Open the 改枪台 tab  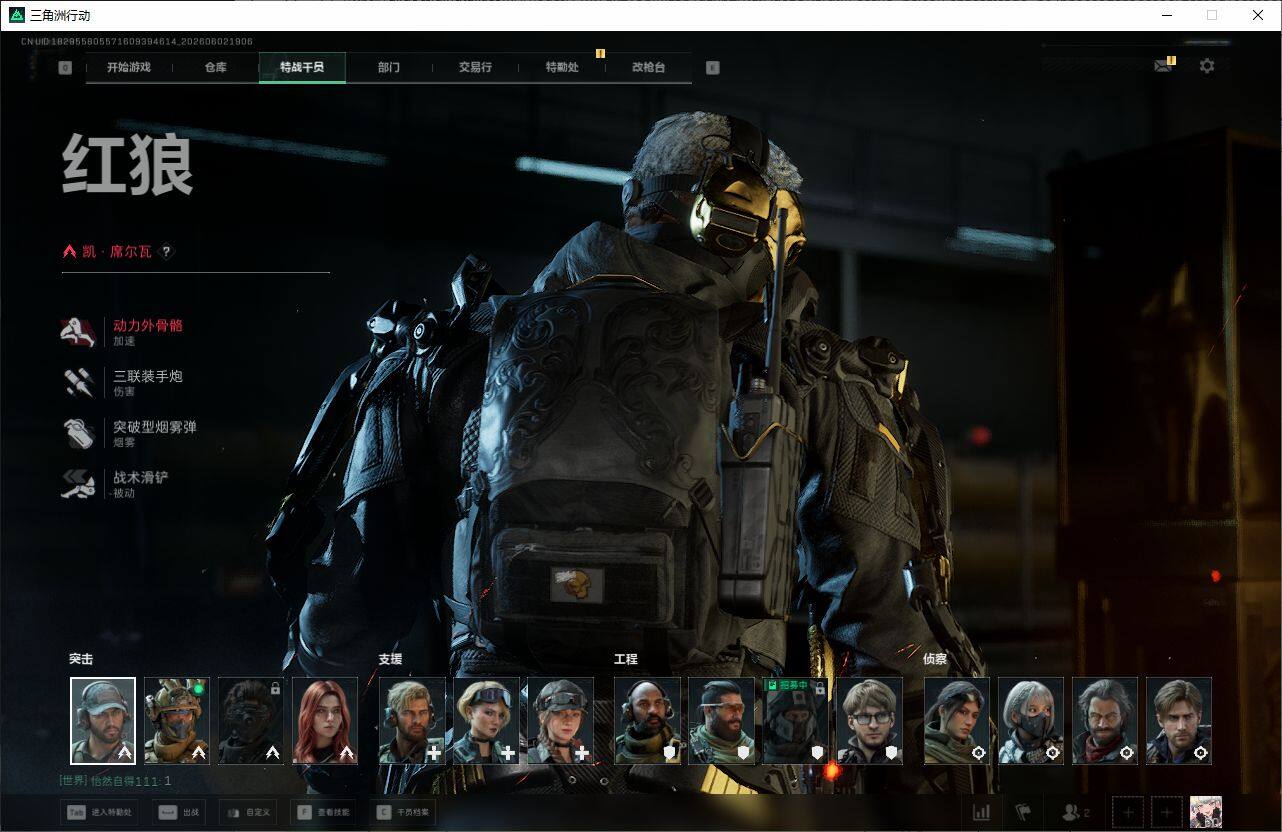click(648, 68)
